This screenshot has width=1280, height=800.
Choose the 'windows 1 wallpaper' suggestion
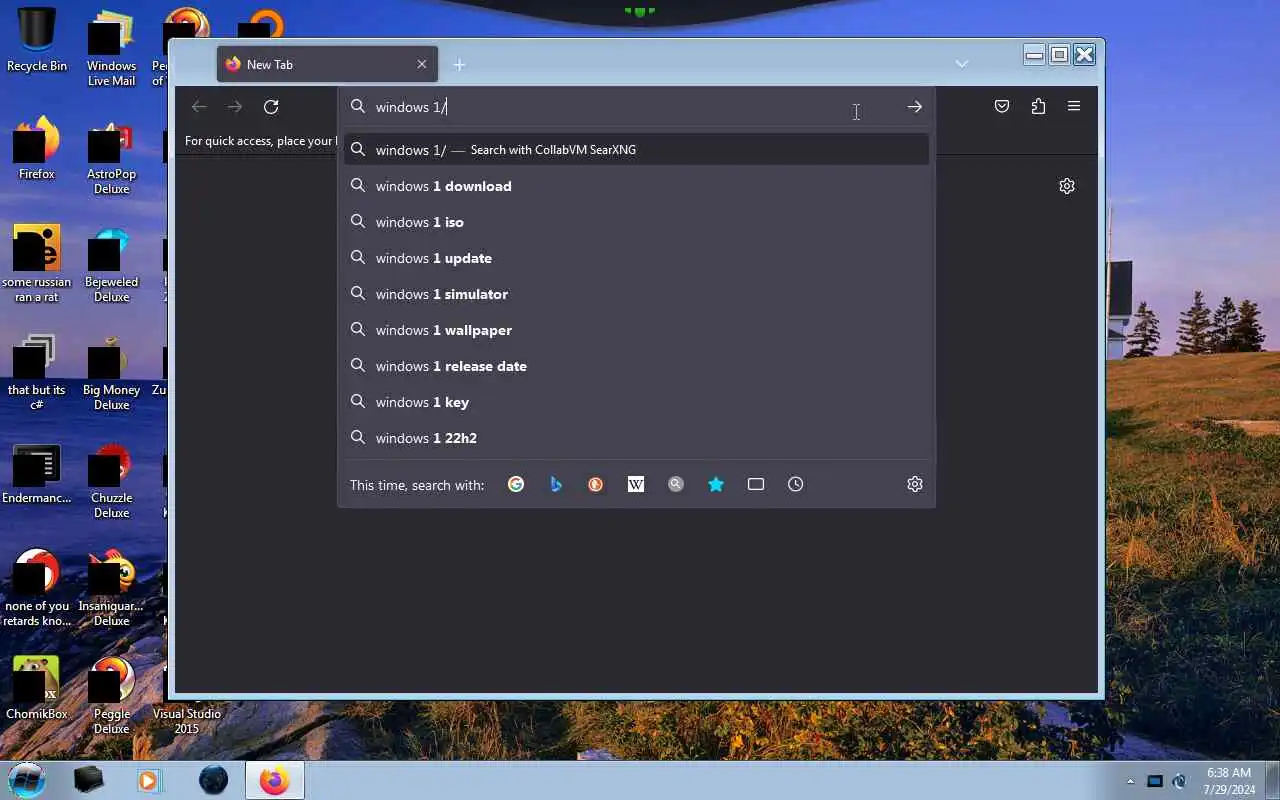click(636, 330)
